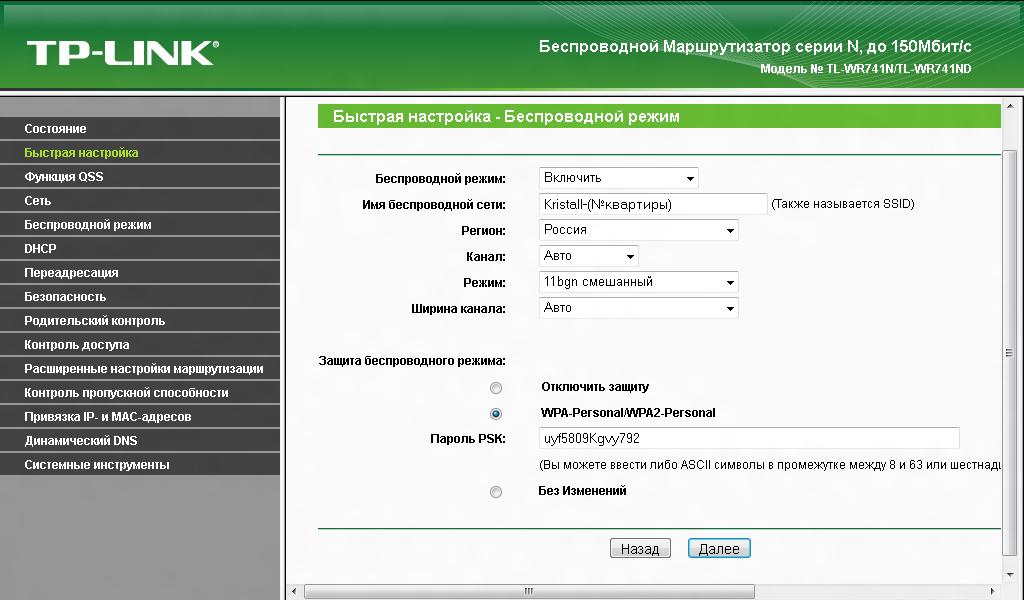Image resolution: width=1024 pixels, height=600 pixels.
Task: Click the TP-LINK logo
Action: (122, 52)
